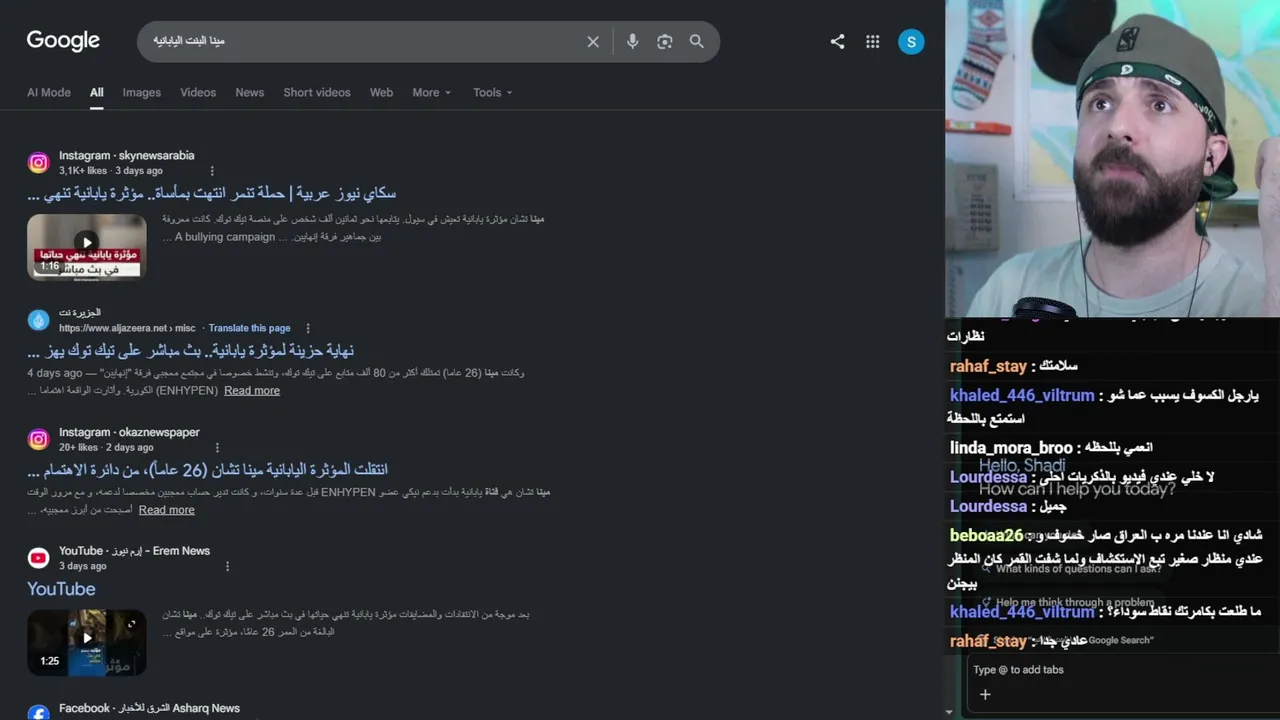Open options menu for Erem News result

click(227, 566)
